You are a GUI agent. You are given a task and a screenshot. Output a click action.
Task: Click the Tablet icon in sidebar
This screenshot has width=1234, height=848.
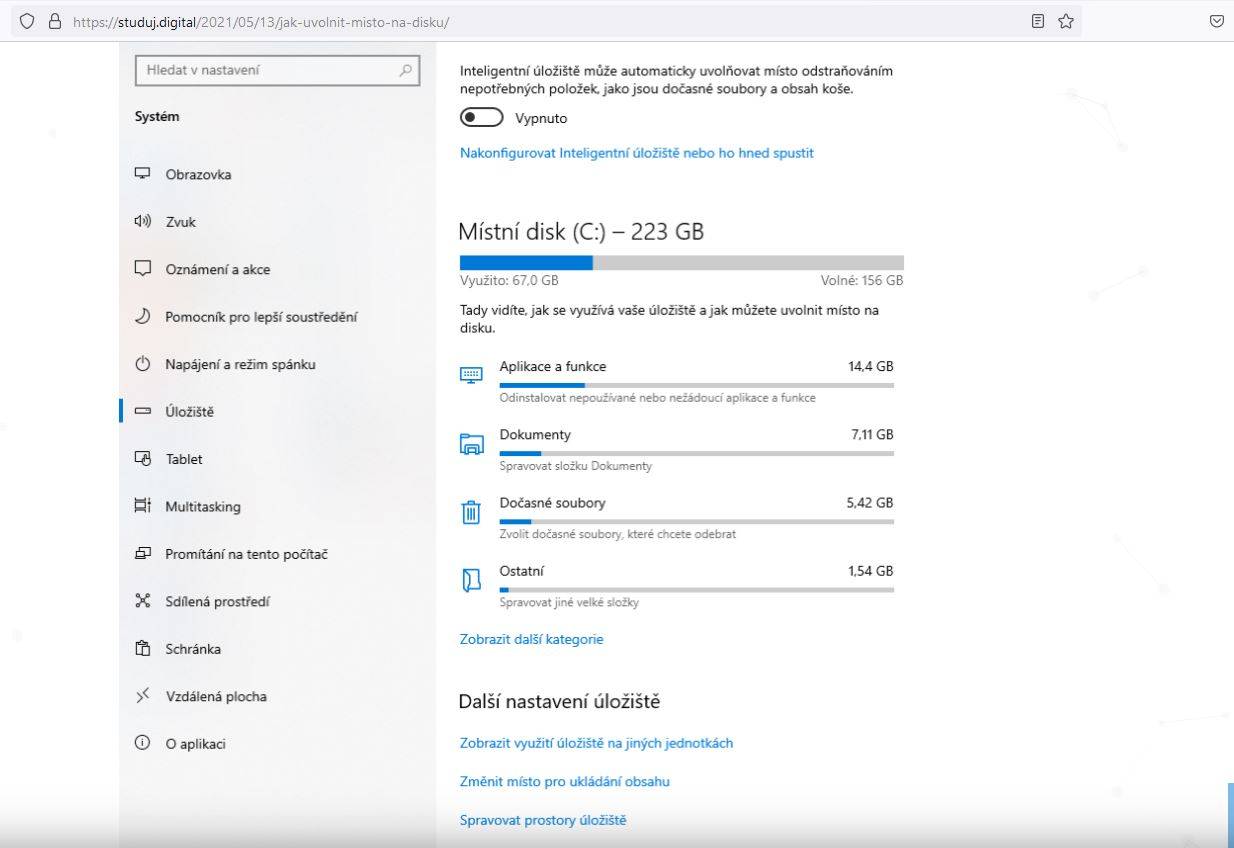[x=142, y=459]
